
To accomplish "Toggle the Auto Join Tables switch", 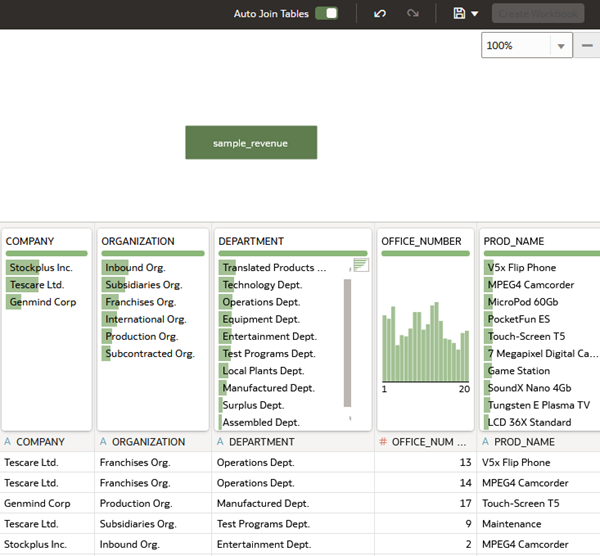I will [x=326, y=13].
